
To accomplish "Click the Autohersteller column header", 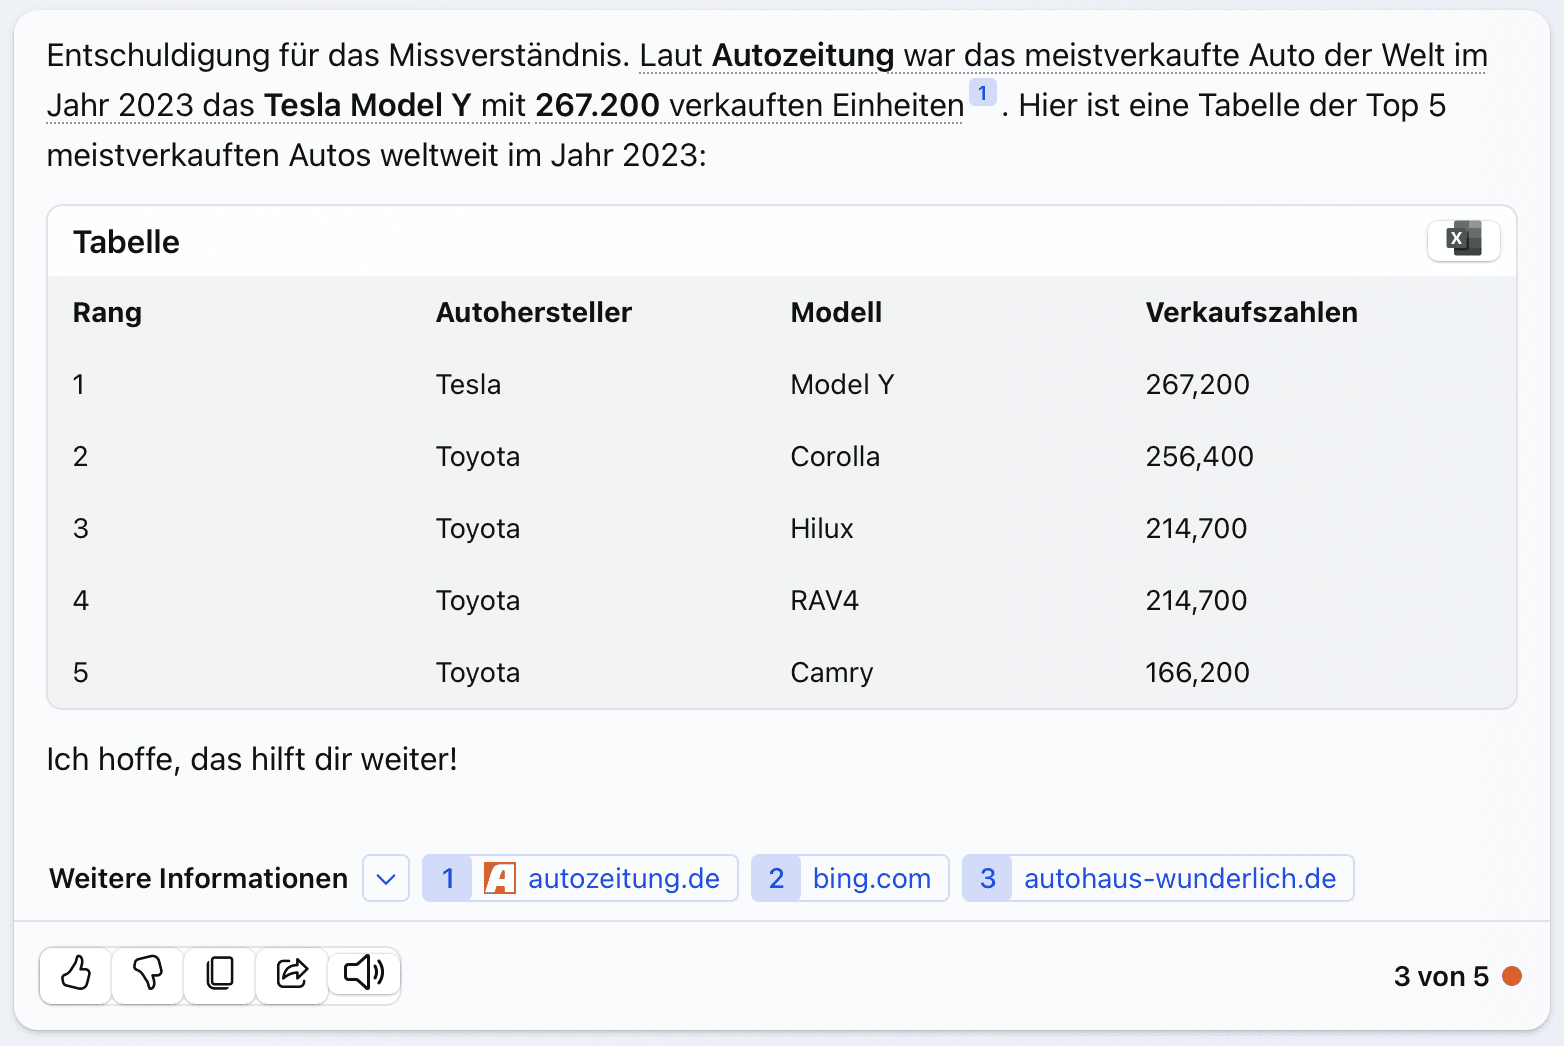I will 534,312.
